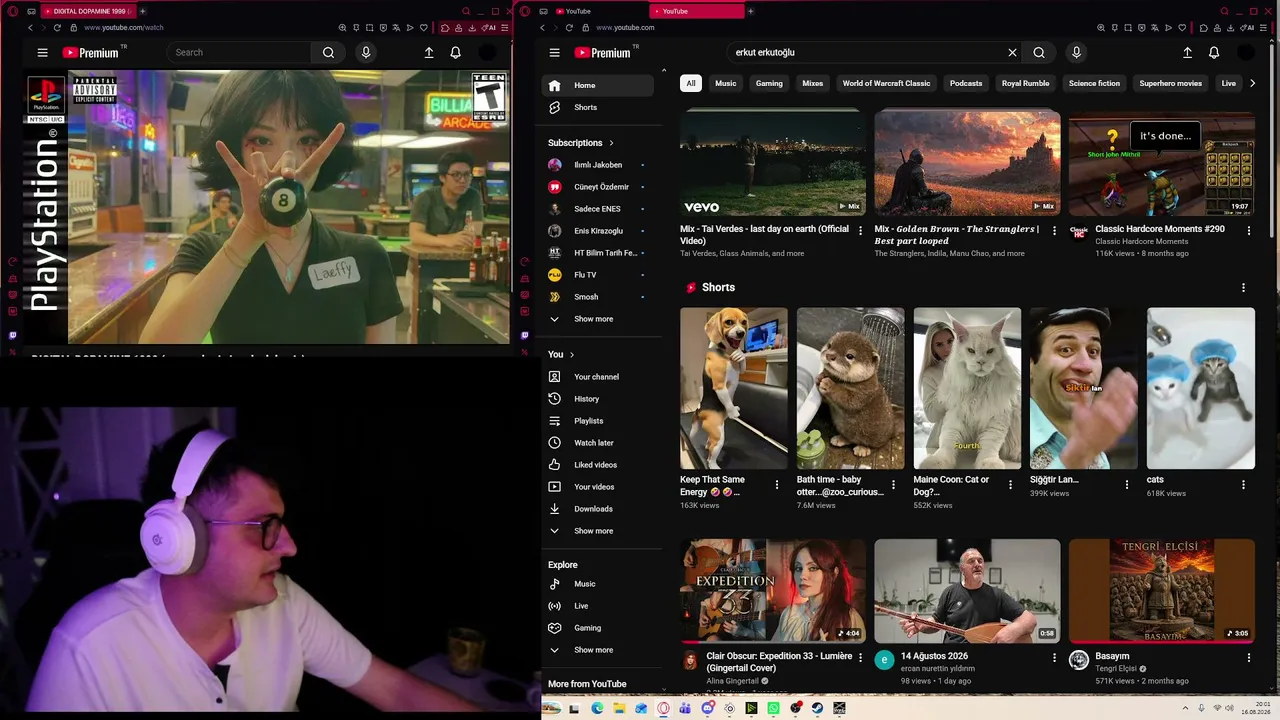Add a new tab in the right browser window
This screenshot has height=720, width=1280.
click(750, 11)
